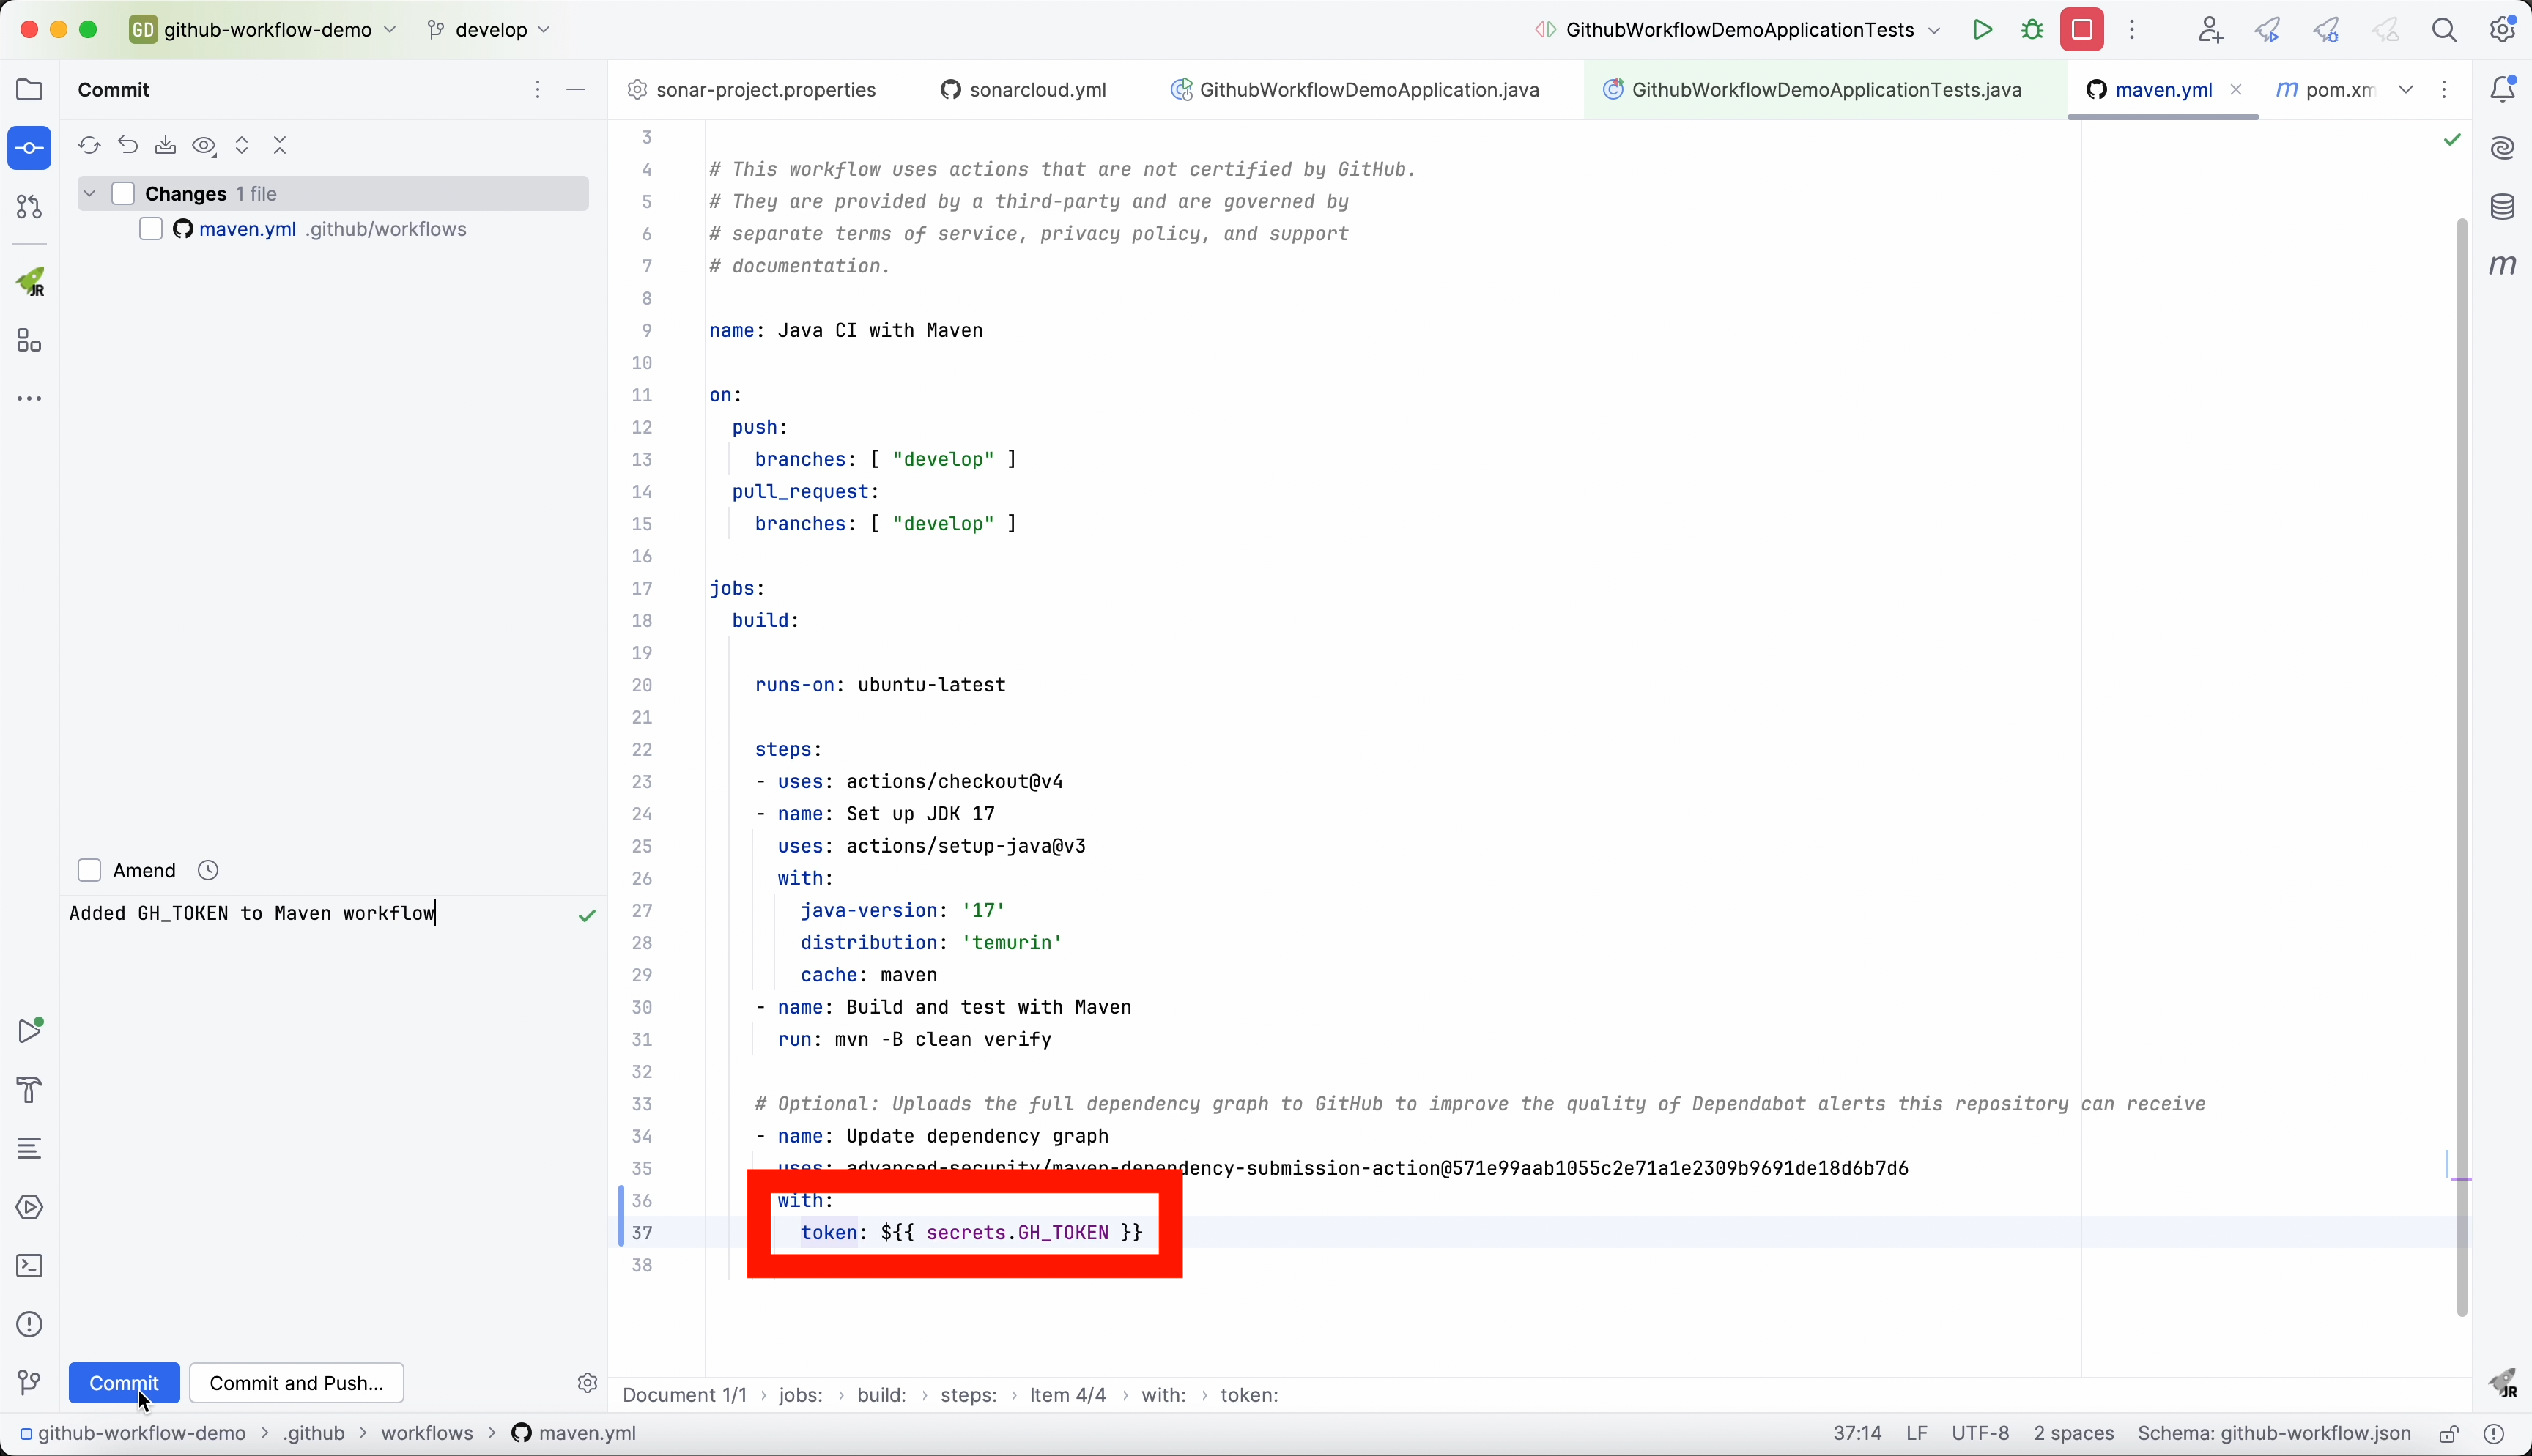The width and height of the screenshot is (2532, 1456).
Task: Open the Pull Requests tool window icon
Action: pyautogui.click(x=29, y=207)
